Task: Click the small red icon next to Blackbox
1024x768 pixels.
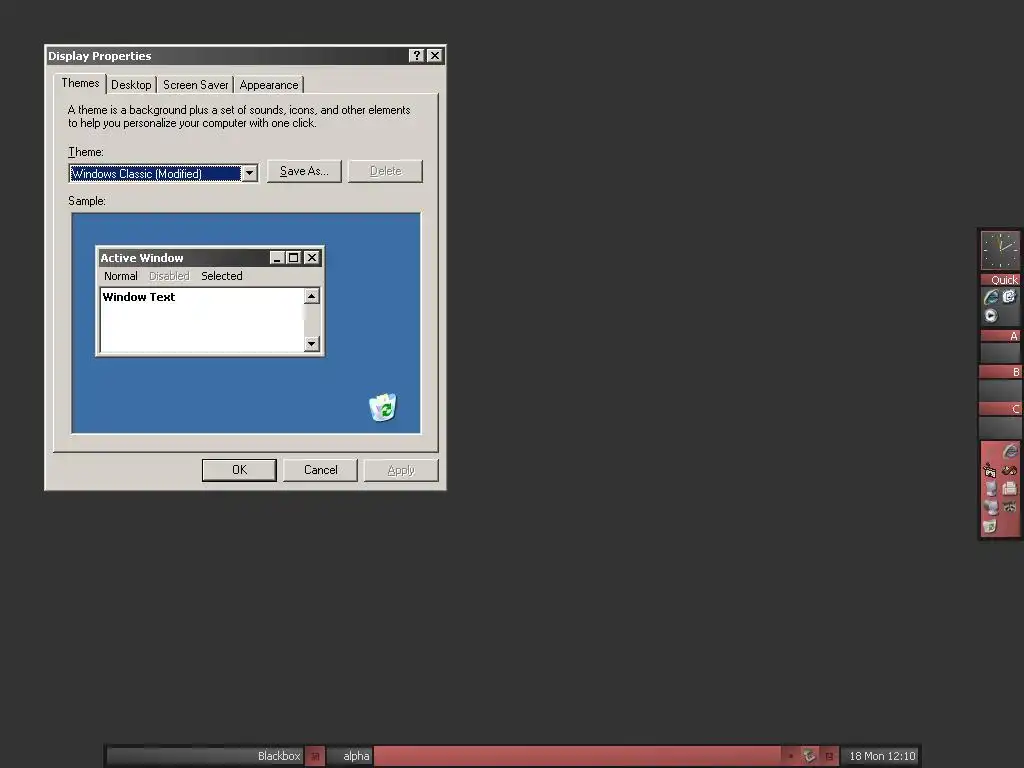Action: 315,756
